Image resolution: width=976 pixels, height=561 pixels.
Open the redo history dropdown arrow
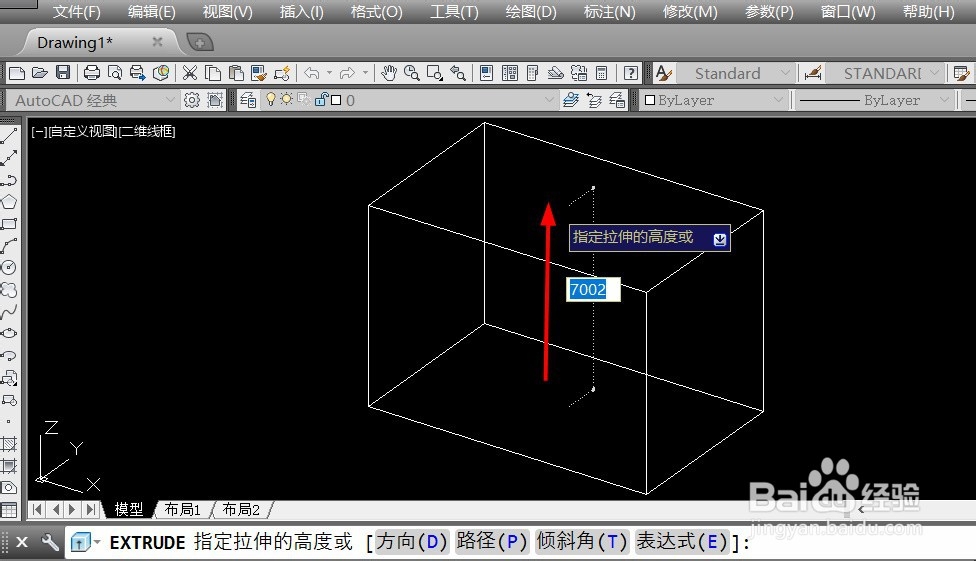coord(365,73)
